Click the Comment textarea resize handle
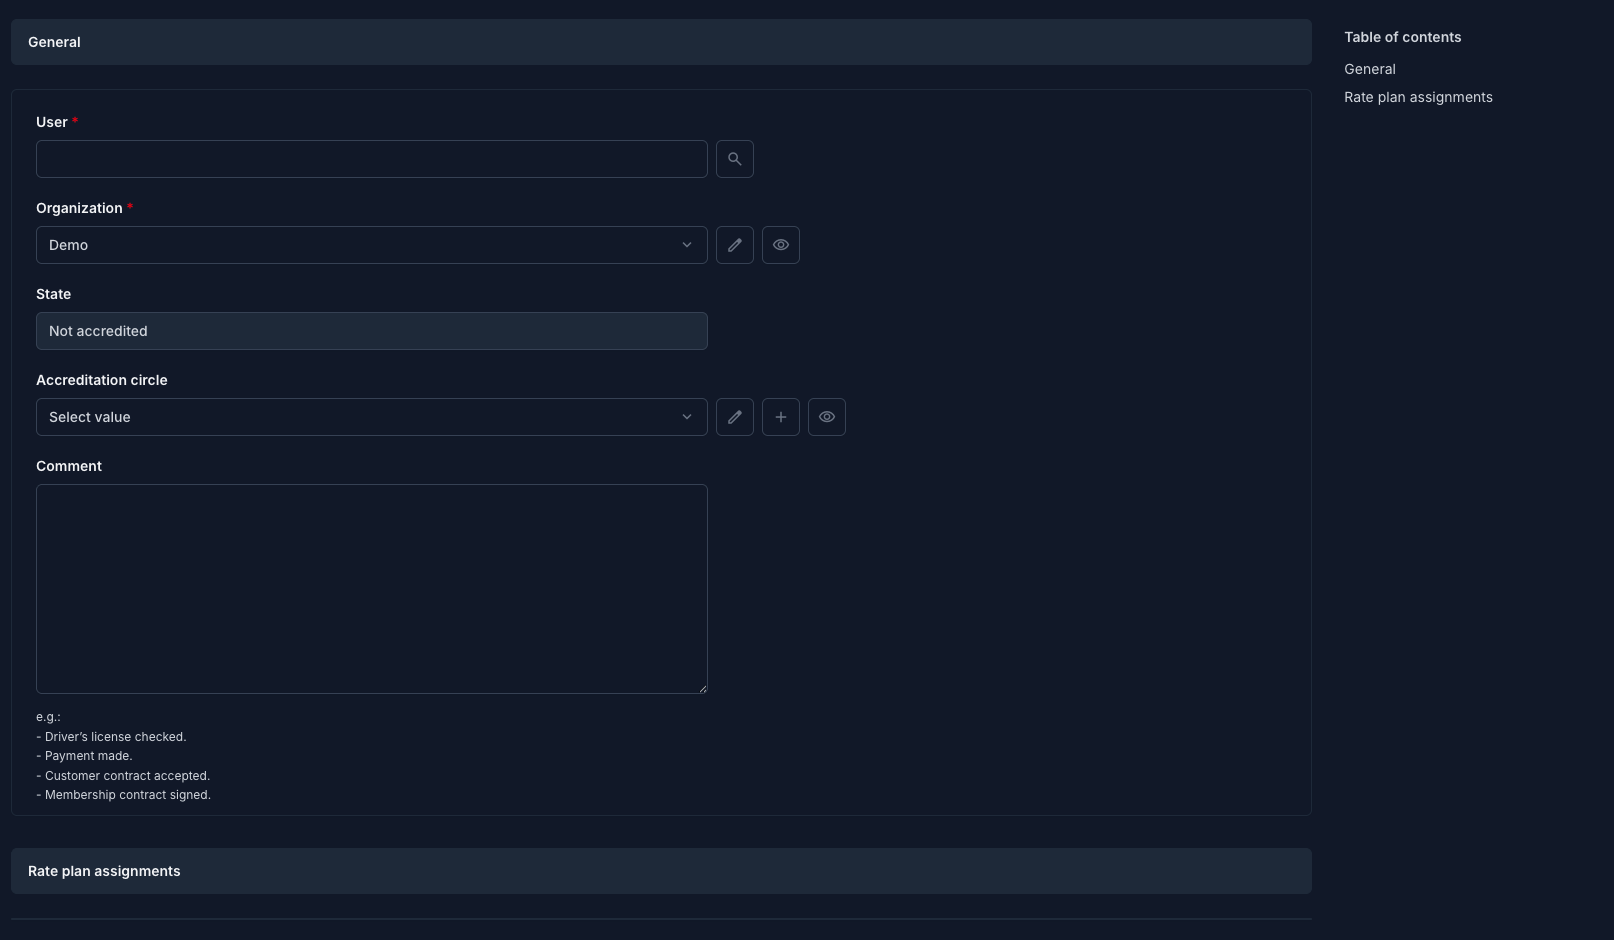The image size is (1614, 940). pos(702,688)
